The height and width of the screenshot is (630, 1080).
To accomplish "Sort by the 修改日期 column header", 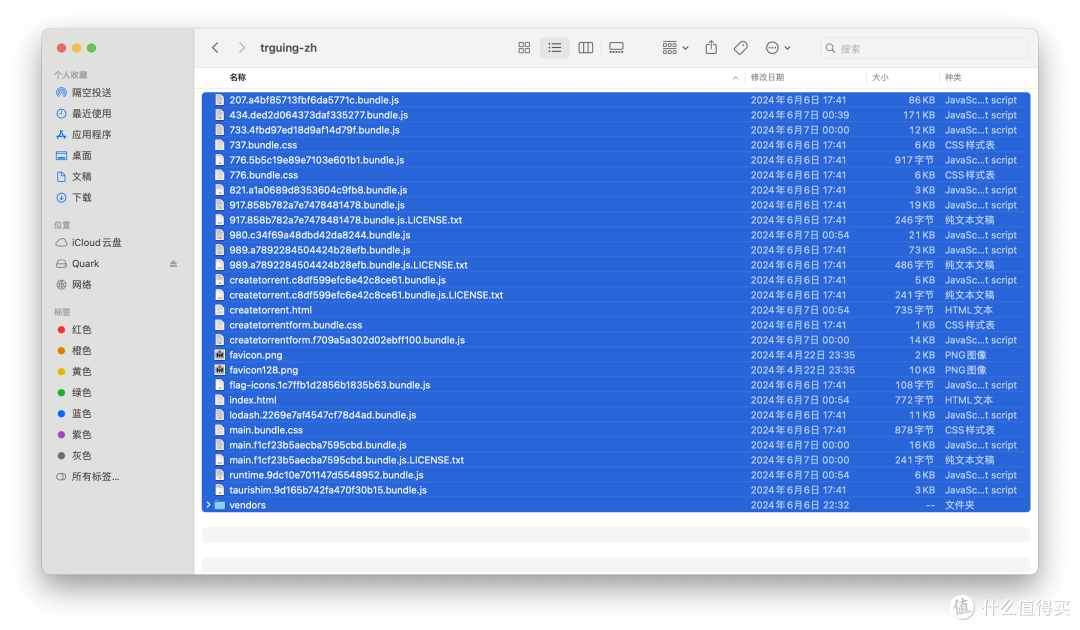I will tap(767, 77).
